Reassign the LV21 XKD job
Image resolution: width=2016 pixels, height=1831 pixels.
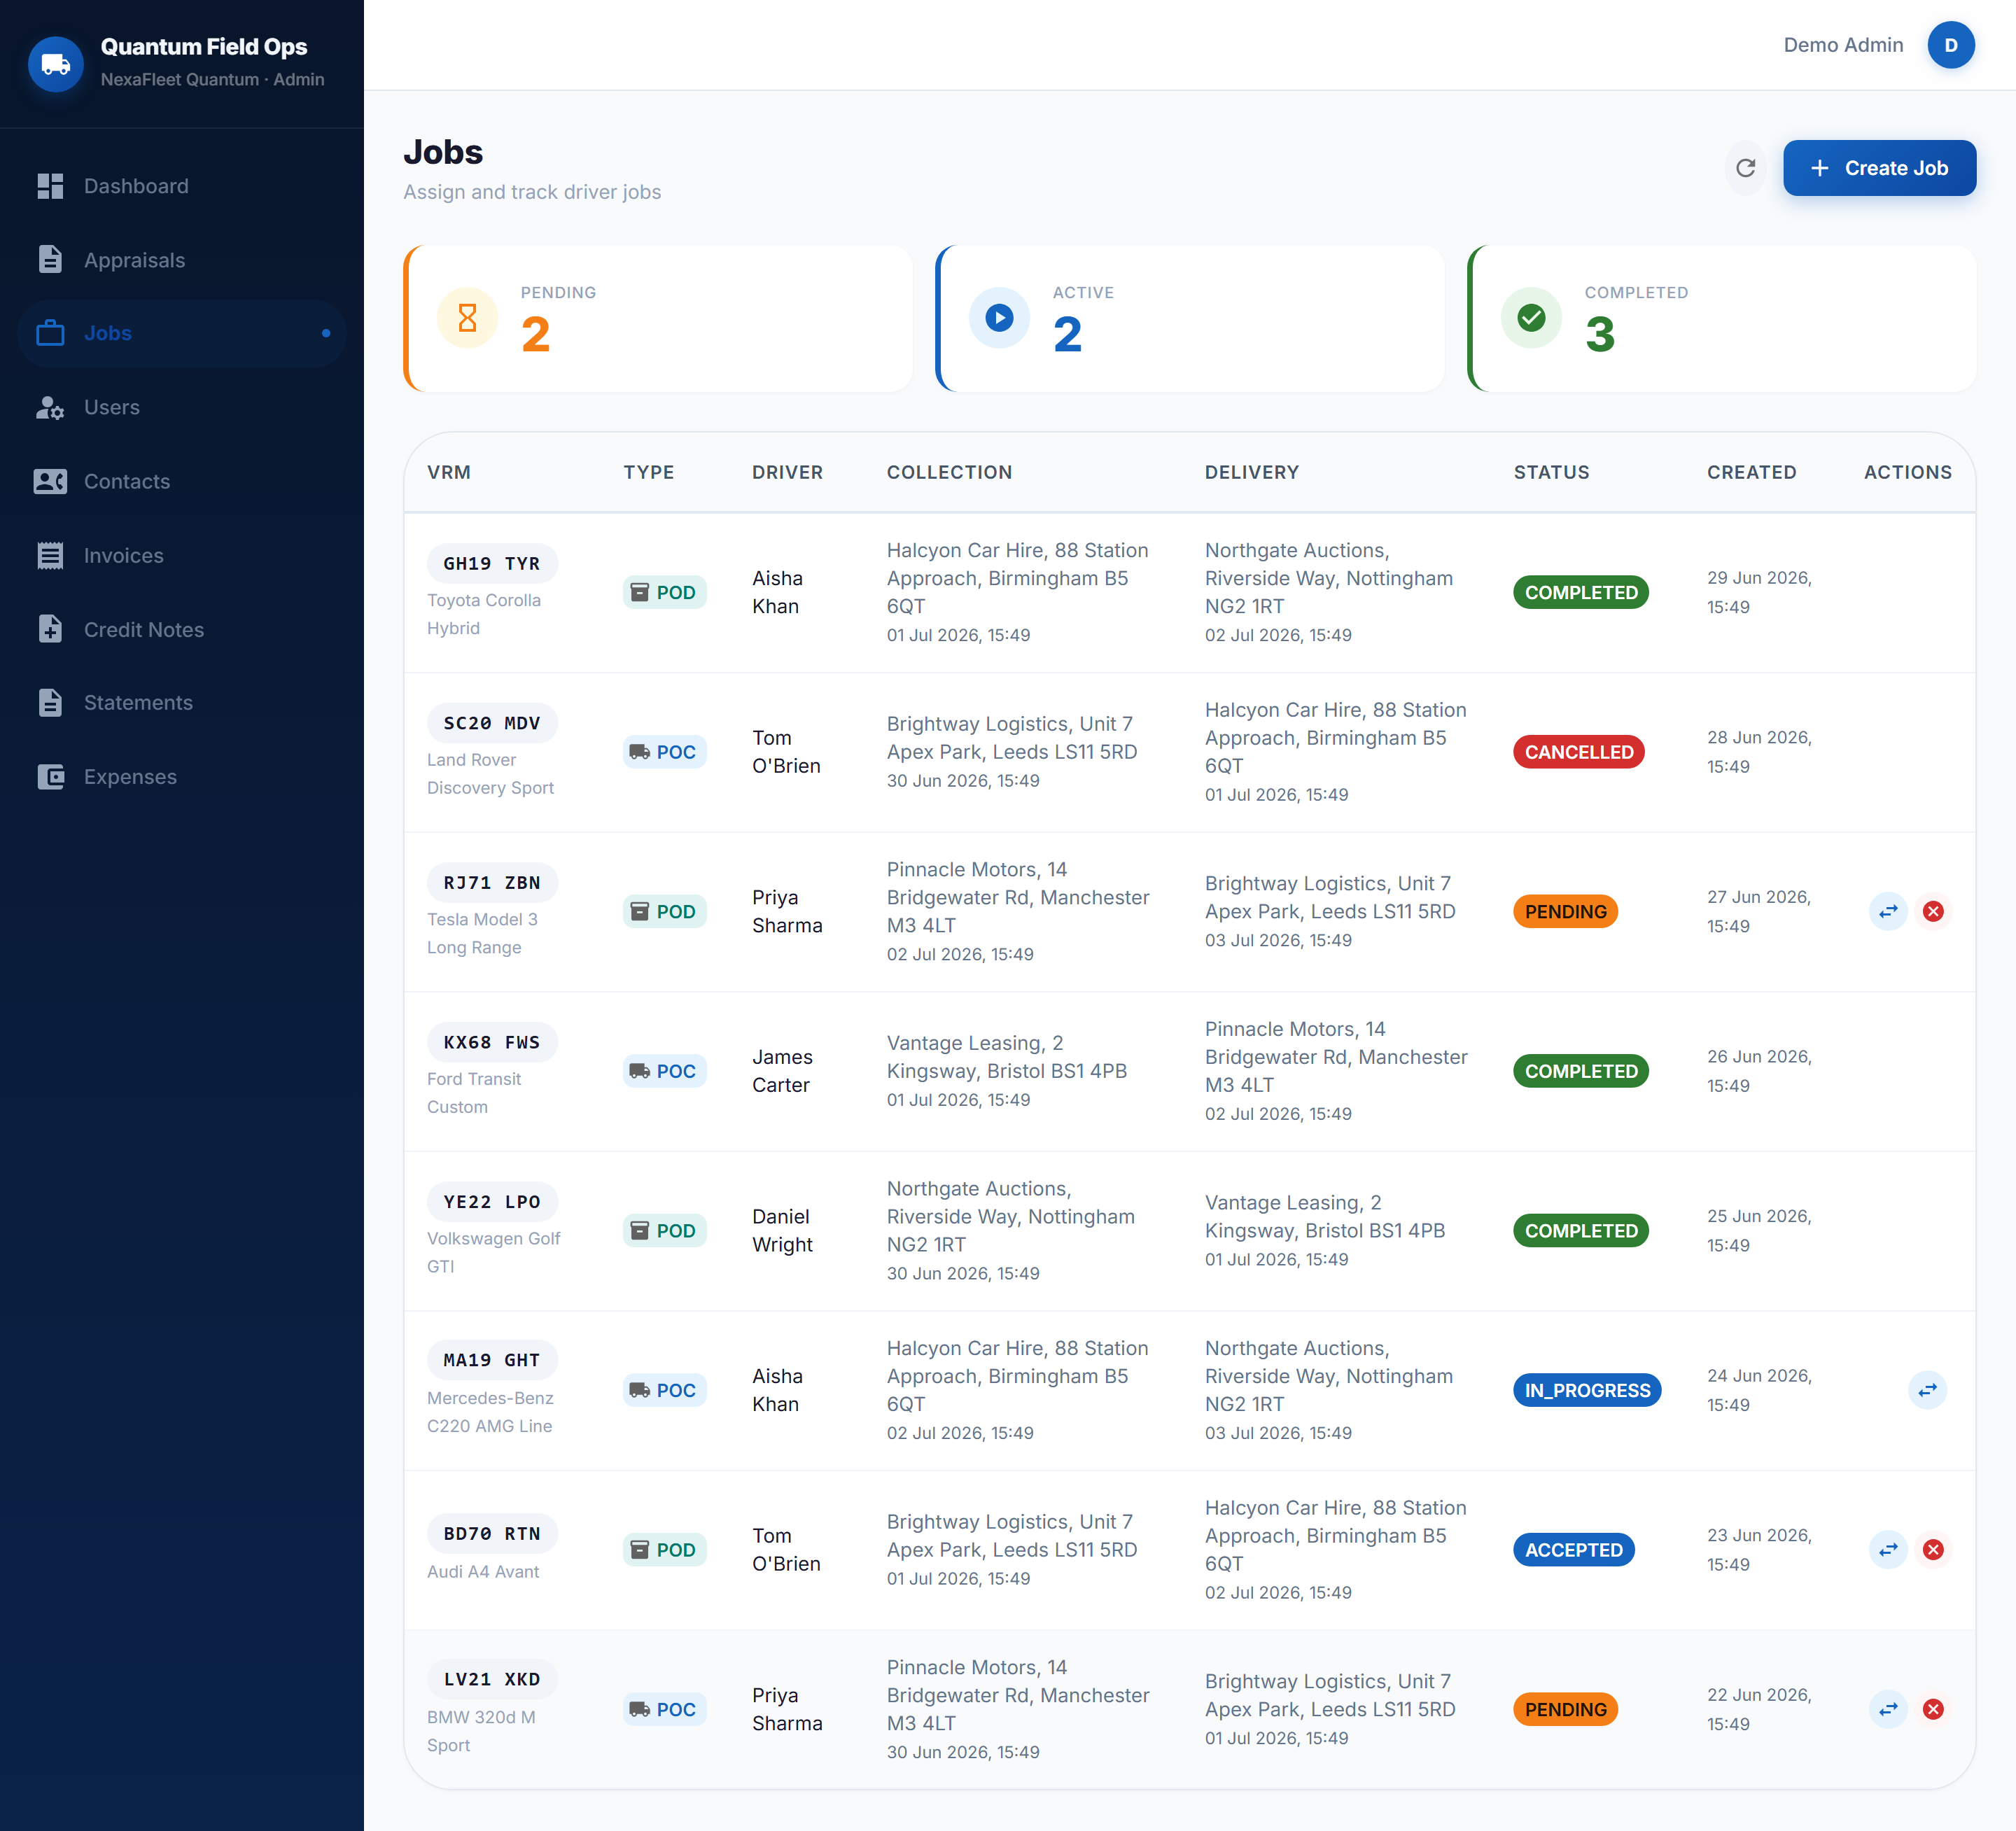coord(1888,1709)
